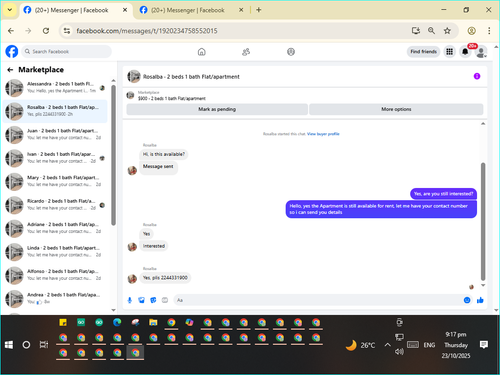Open the Juan chat in the list

tap(55, 134)
